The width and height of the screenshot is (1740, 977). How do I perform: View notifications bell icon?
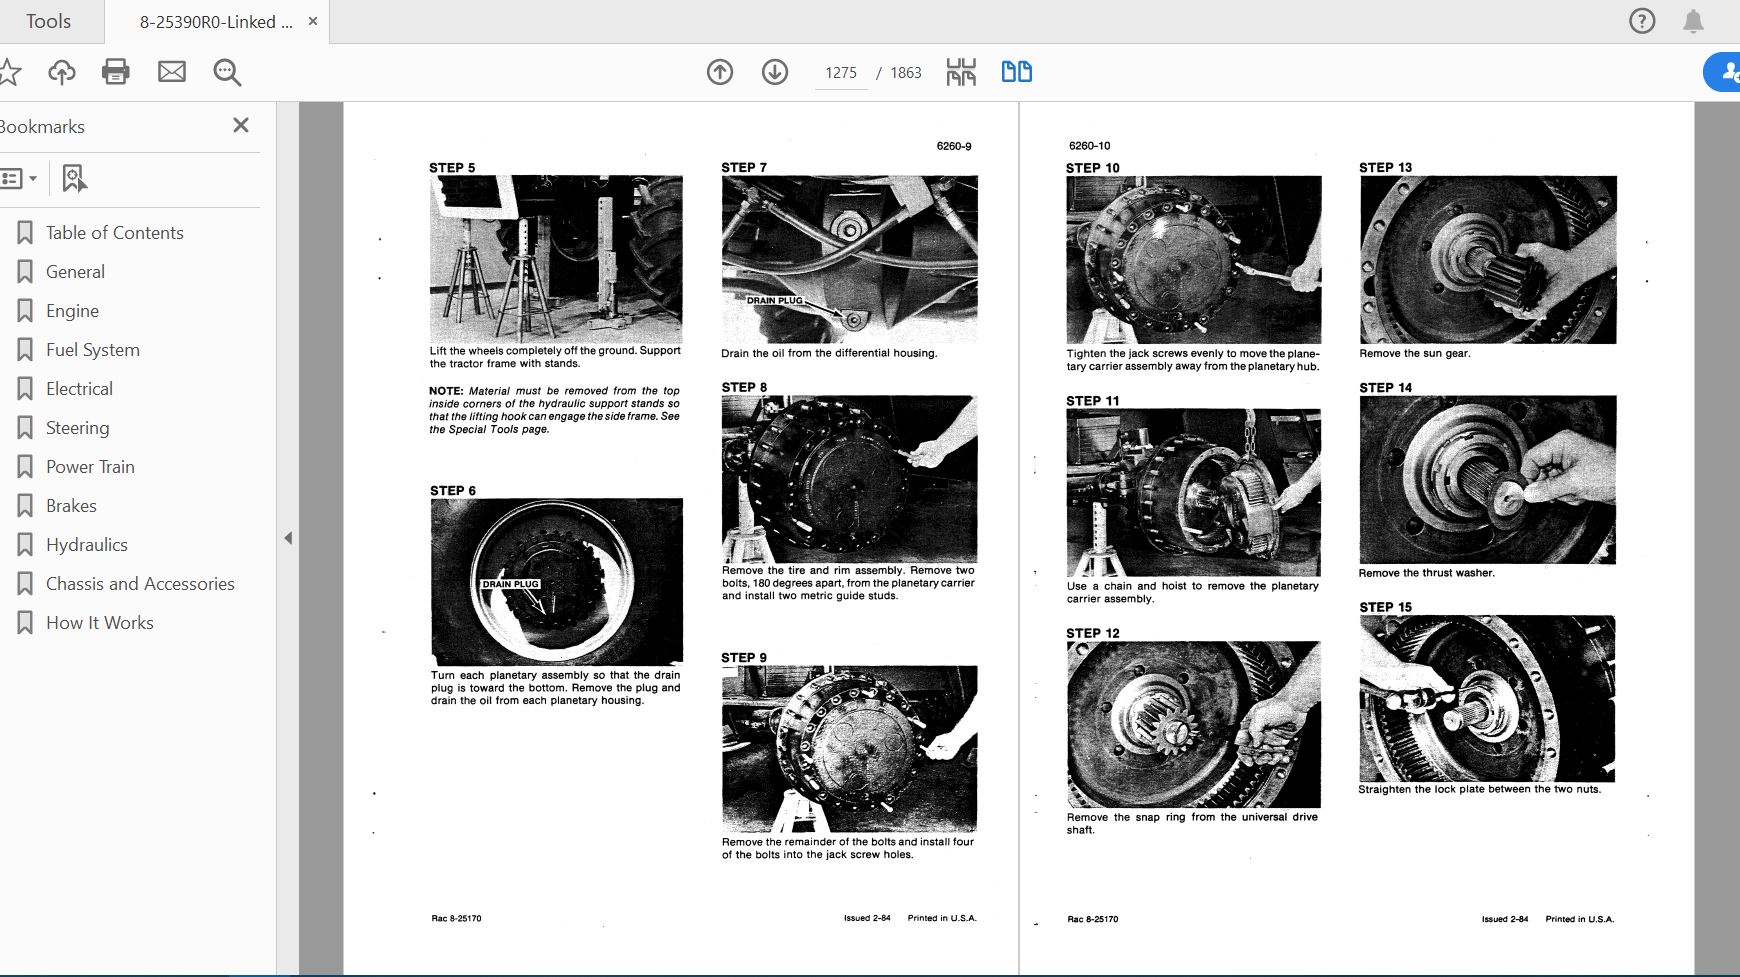coord(1693,21)
